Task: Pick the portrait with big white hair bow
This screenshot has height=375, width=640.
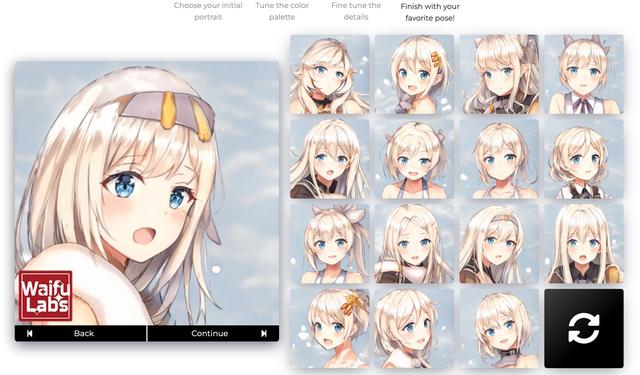Action: (x=330, y=244)
